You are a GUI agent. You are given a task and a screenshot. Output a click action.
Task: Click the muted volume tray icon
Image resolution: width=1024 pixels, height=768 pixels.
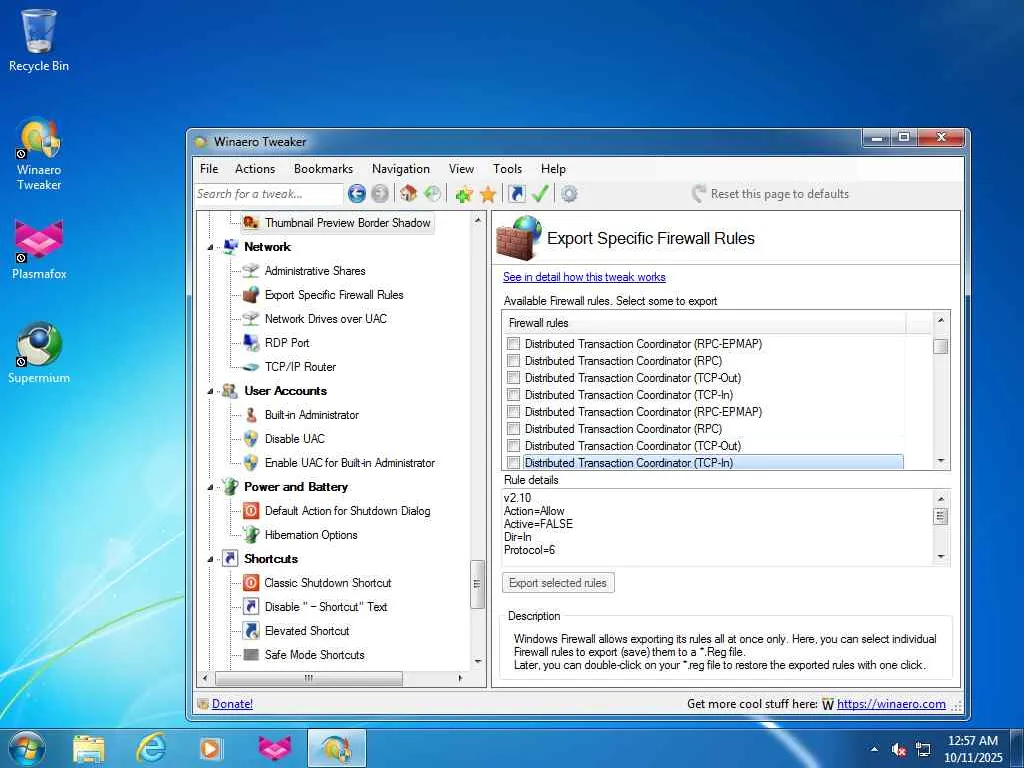point(899,750)
